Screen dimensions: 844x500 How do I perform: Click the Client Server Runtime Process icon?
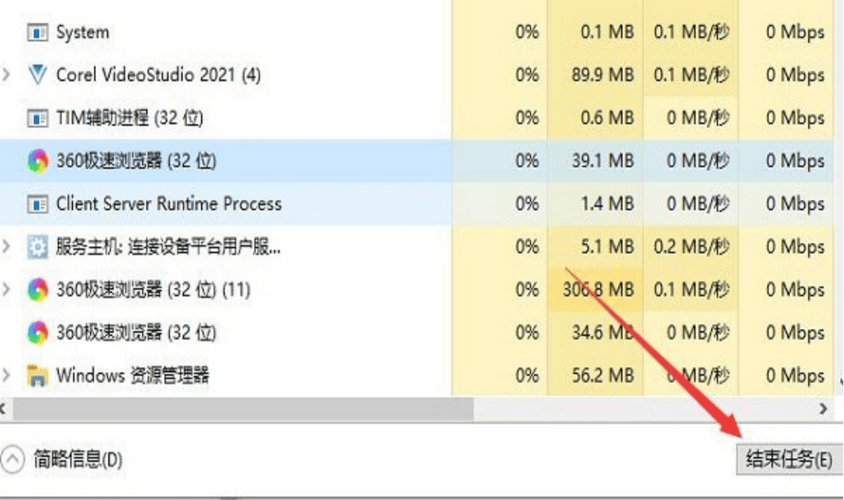point(37,204)
